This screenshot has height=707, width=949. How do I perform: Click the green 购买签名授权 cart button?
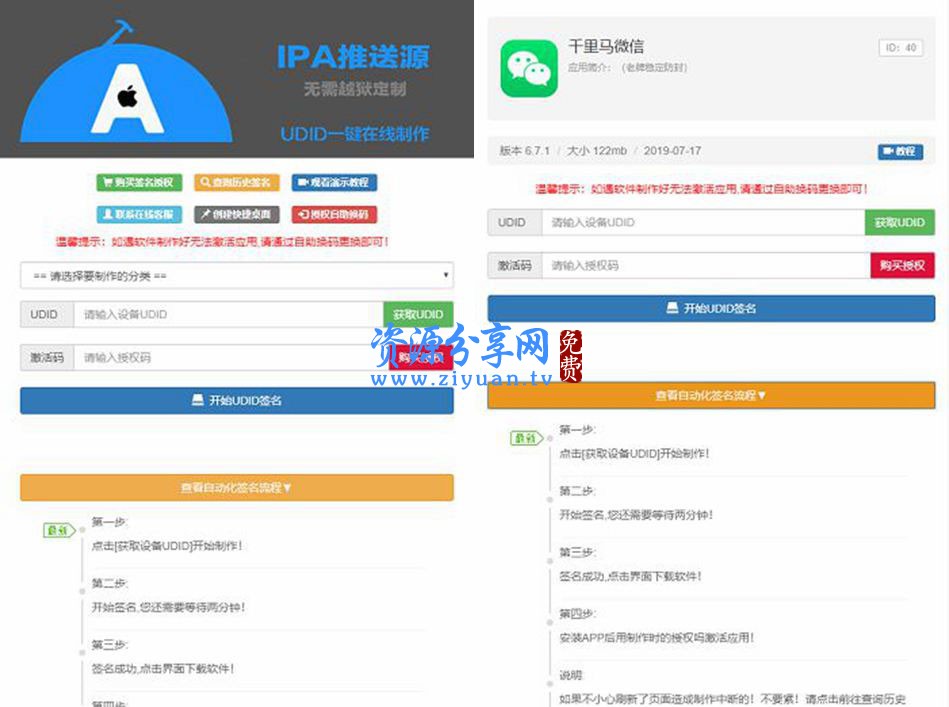pyautogui.click(x=139, y=182)
